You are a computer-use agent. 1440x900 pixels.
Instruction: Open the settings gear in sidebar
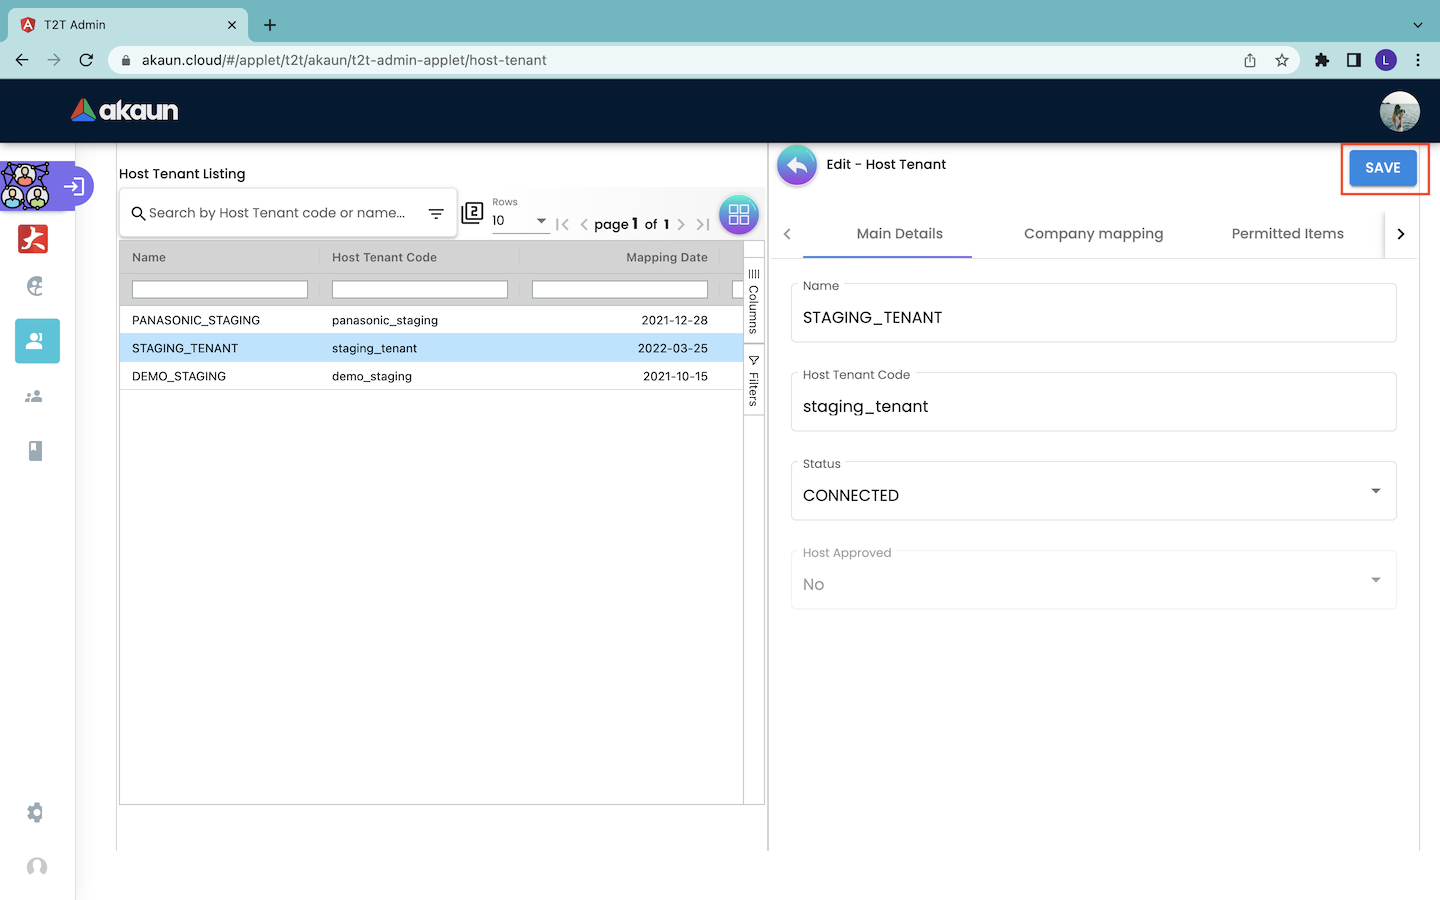coord(35,813)
